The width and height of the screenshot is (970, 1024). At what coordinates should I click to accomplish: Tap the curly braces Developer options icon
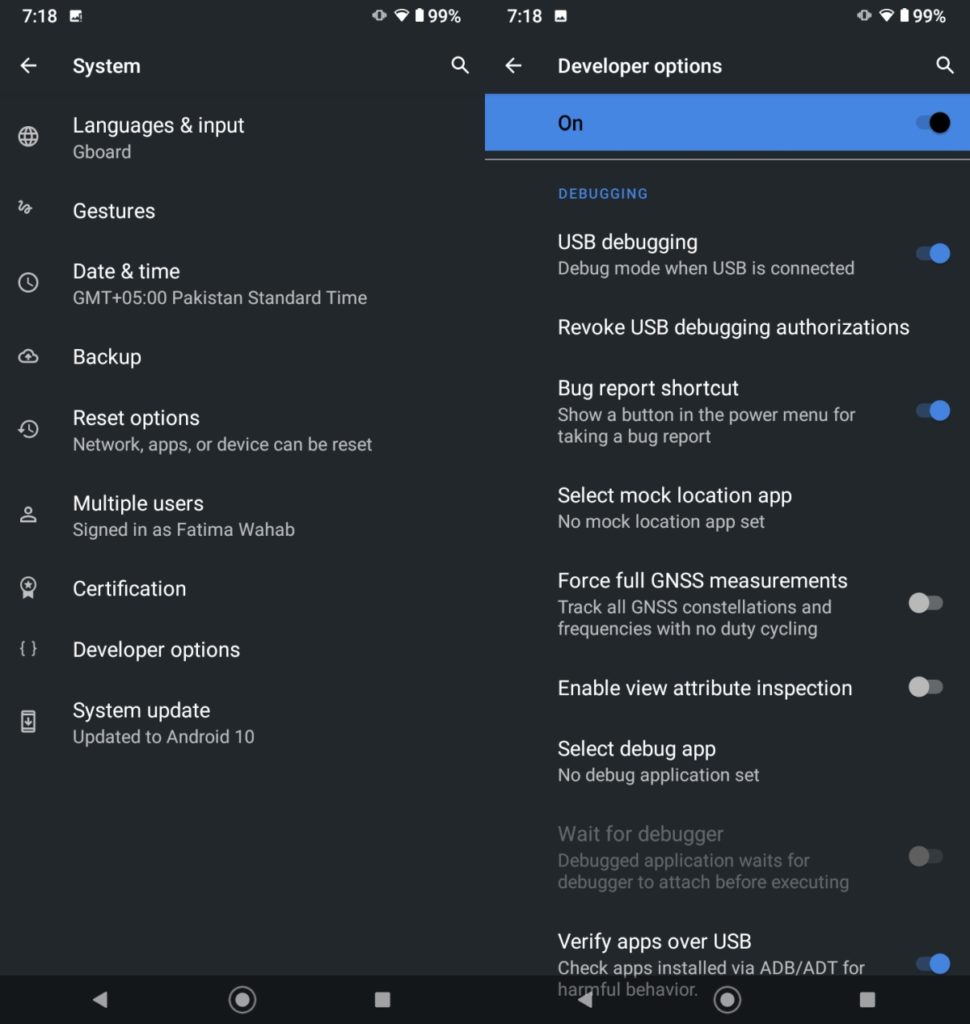(29, 649)
